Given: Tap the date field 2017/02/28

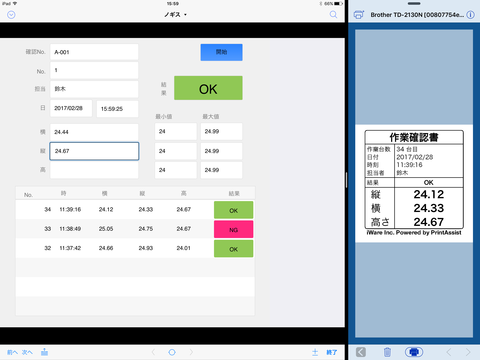Looking at the screenshot, I should click(71, 108).
